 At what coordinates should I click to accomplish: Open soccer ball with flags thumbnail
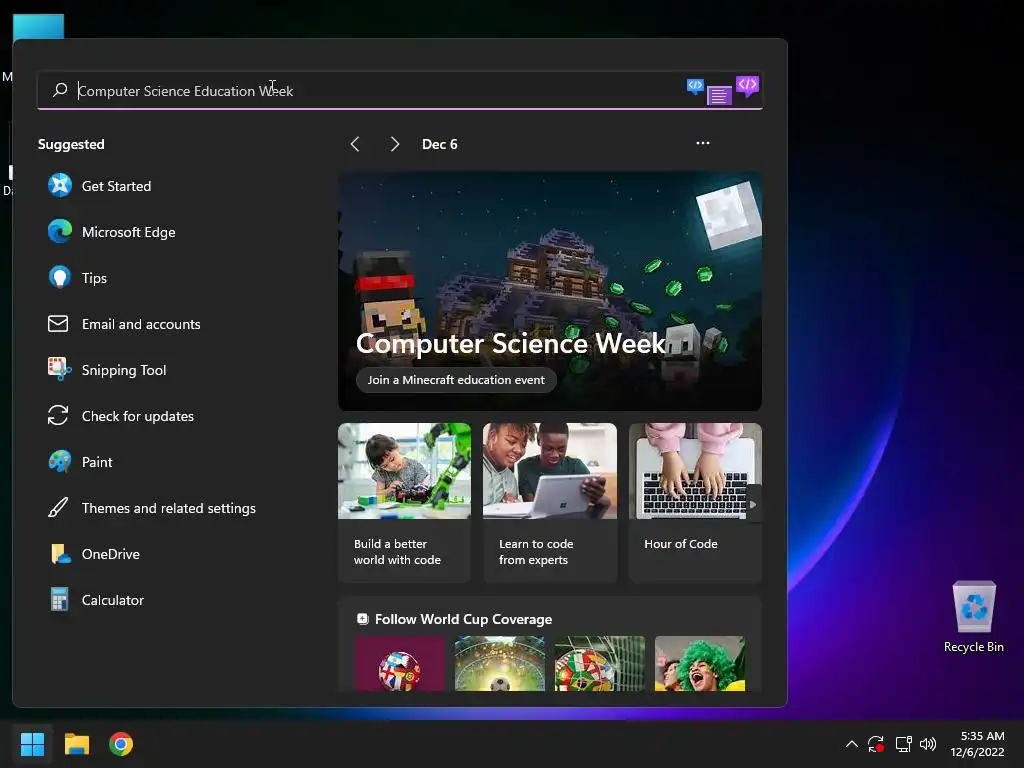[400, 664]
